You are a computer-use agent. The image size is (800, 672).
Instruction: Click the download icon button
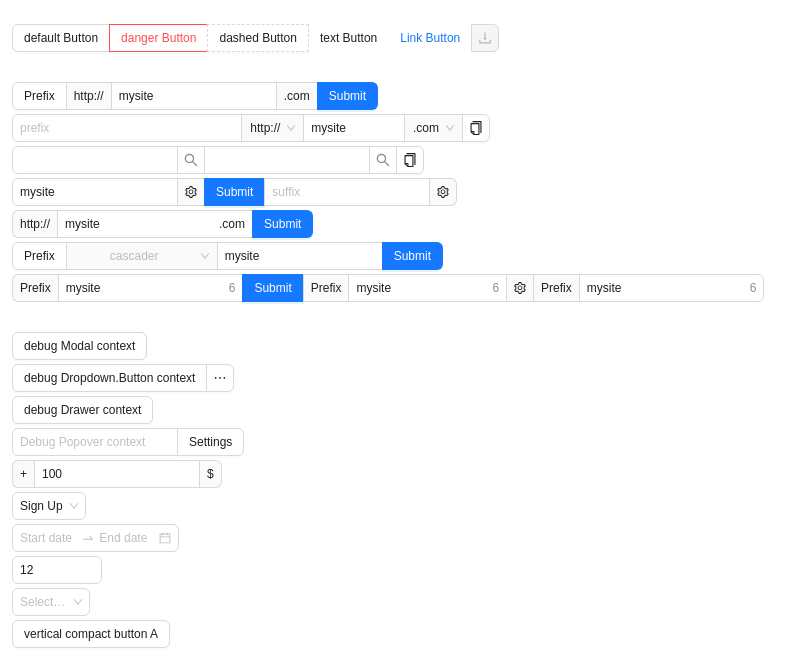coord(485,38)
